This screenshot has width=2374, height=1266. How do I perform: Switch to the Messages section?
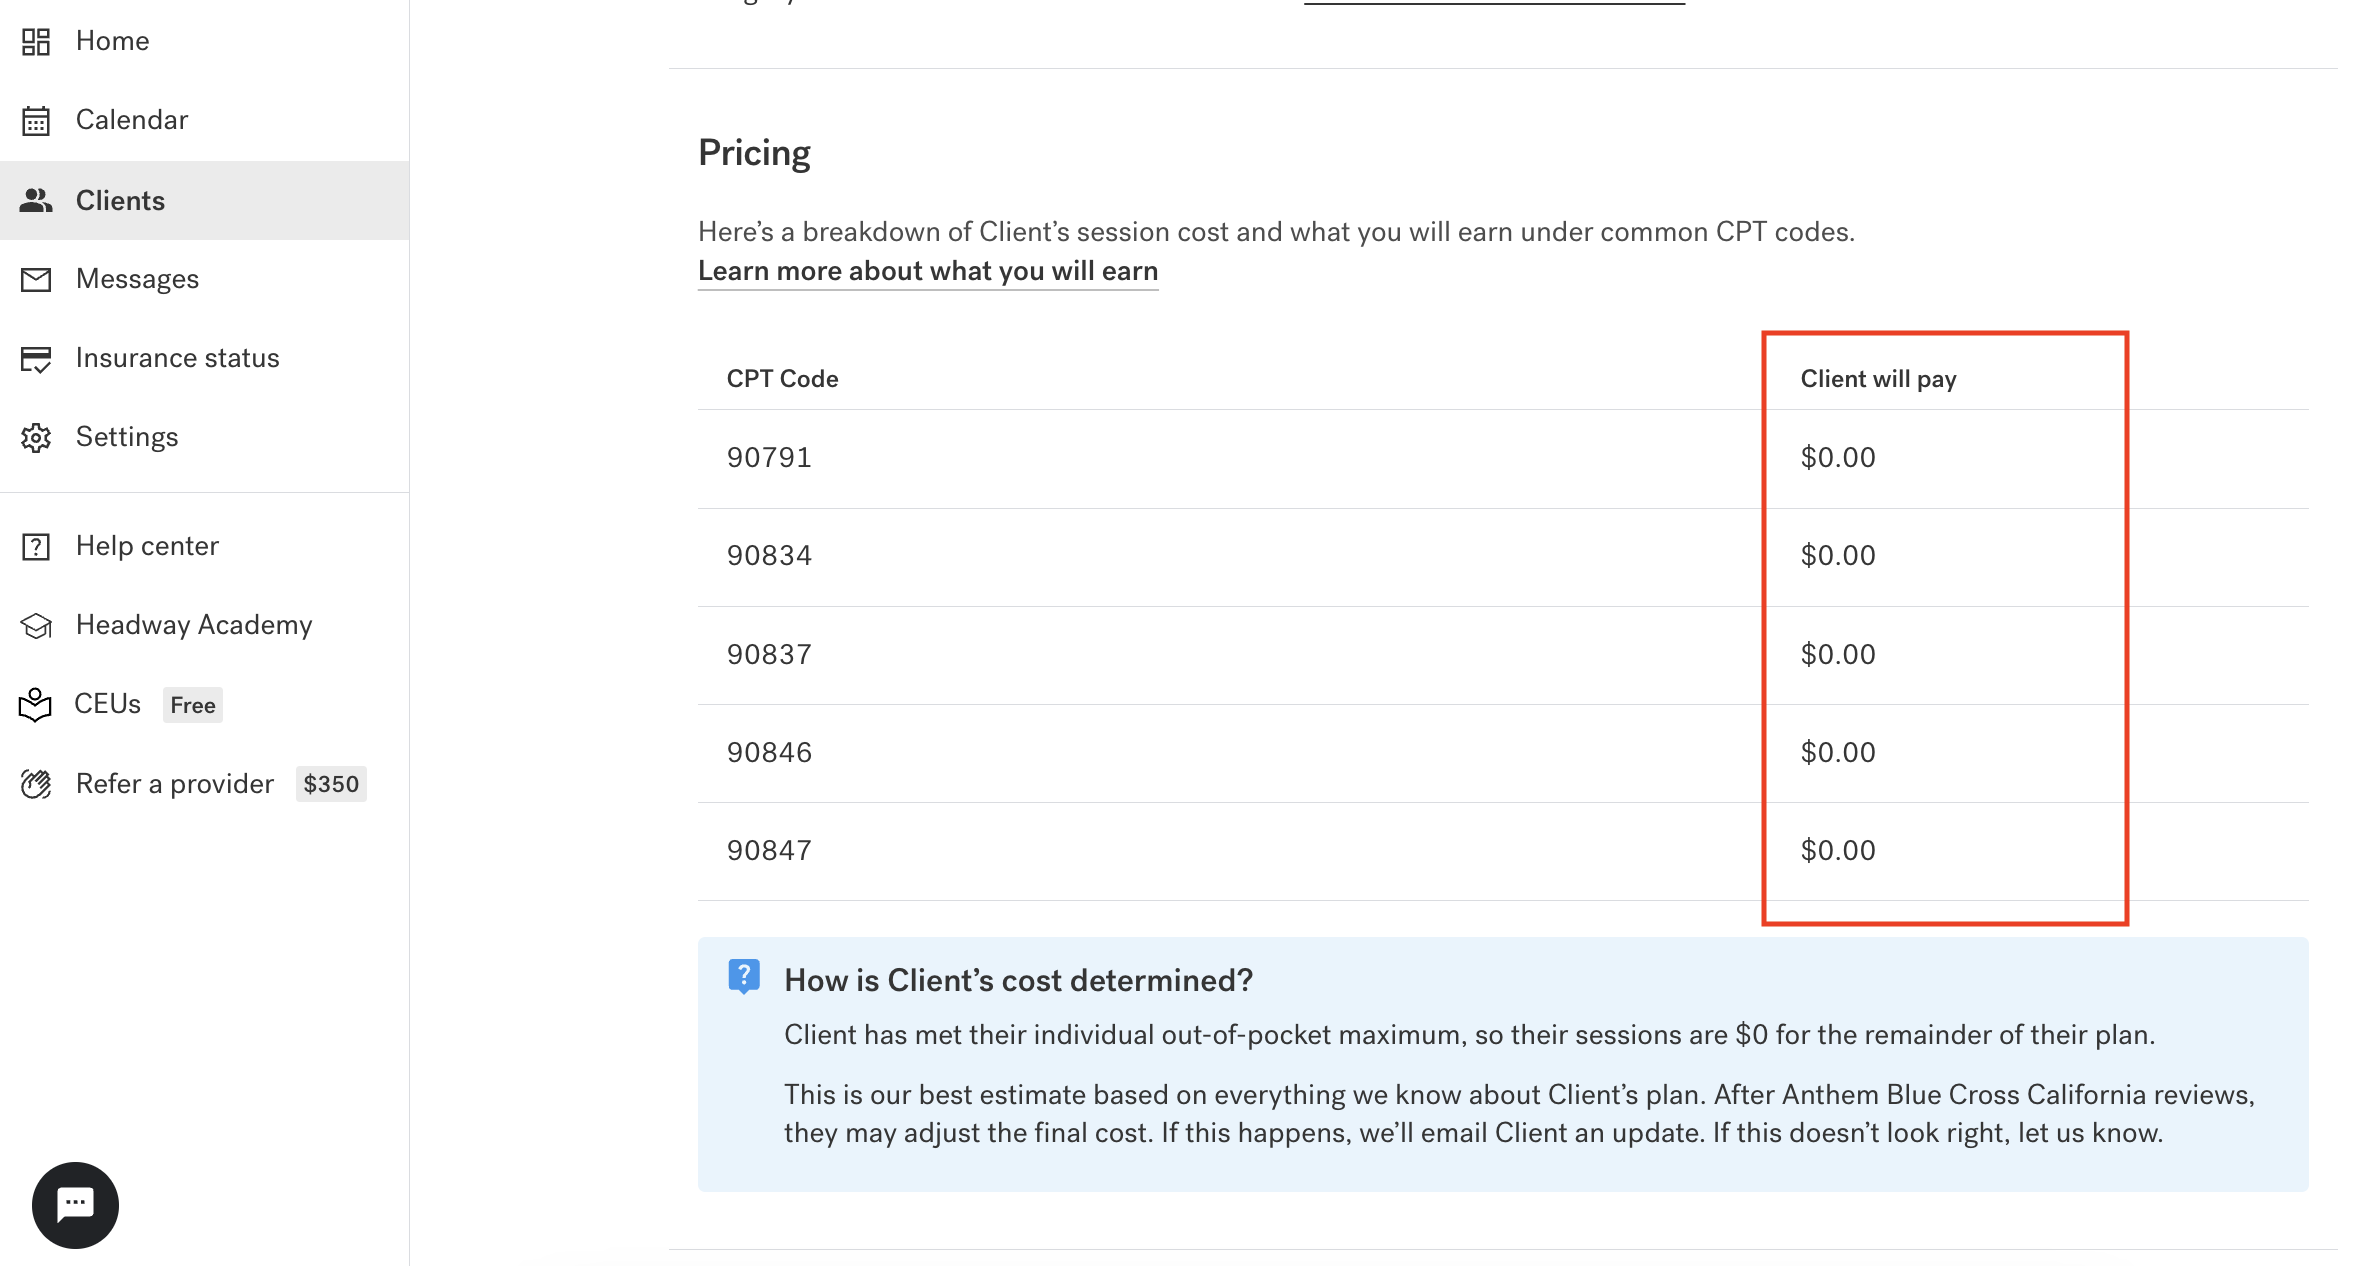pos(137,279)
